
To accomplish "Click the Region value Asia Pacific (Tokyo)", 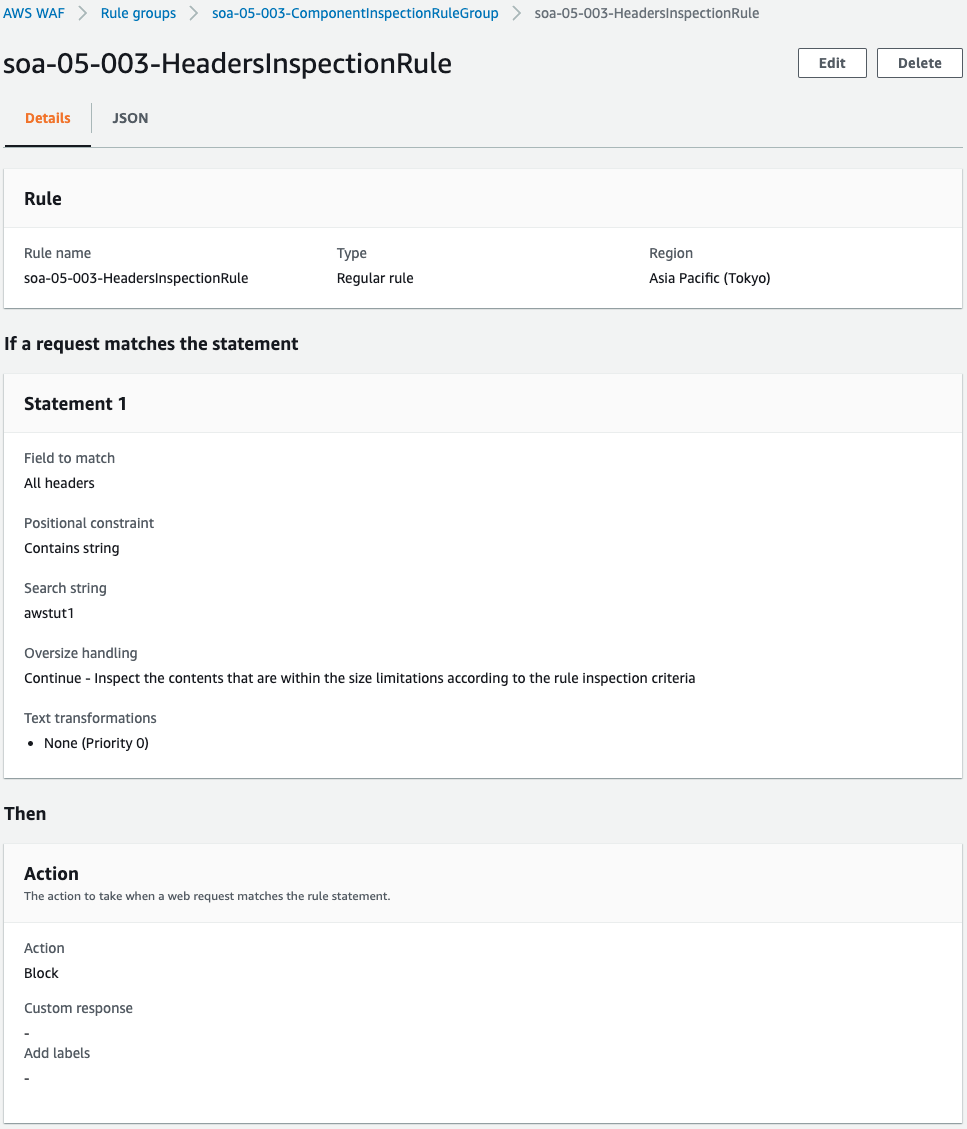I will click(x=710, y=278).
